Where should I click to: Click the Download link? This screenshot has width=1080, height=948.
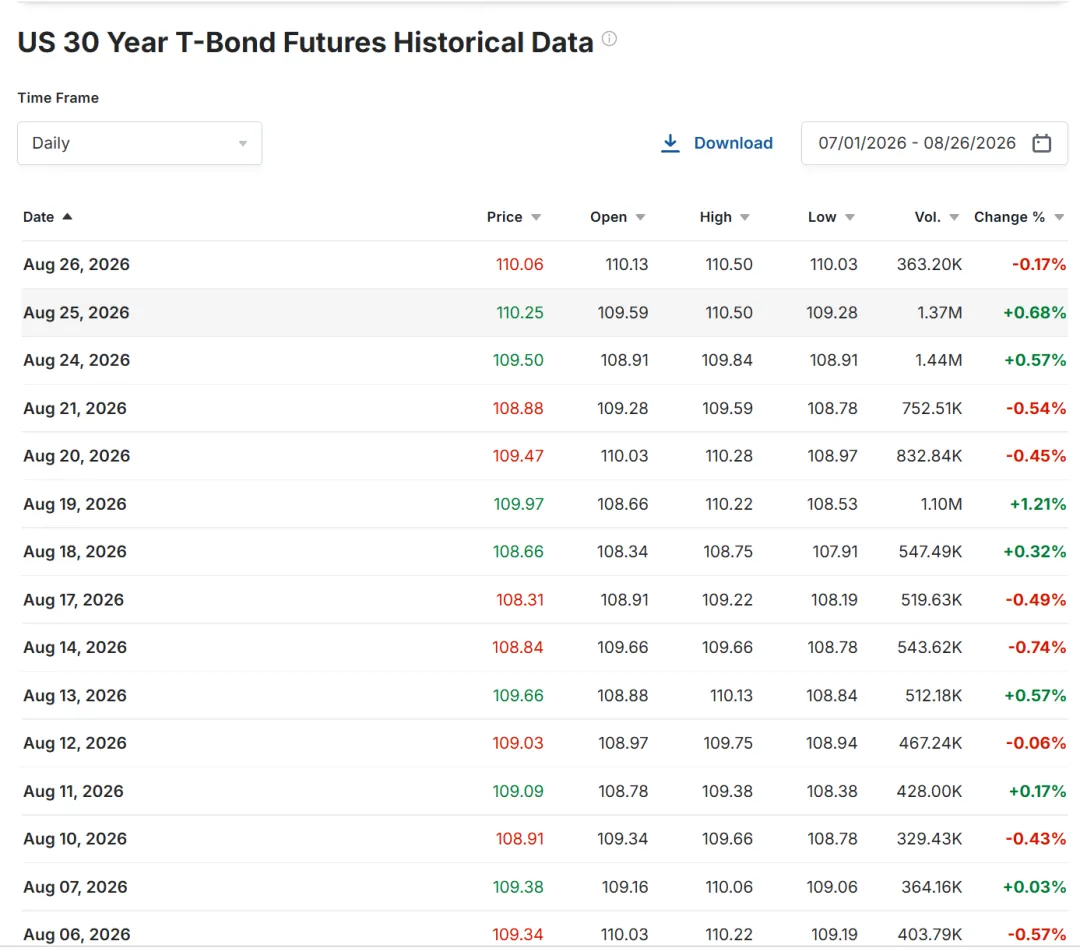point(733,143)
